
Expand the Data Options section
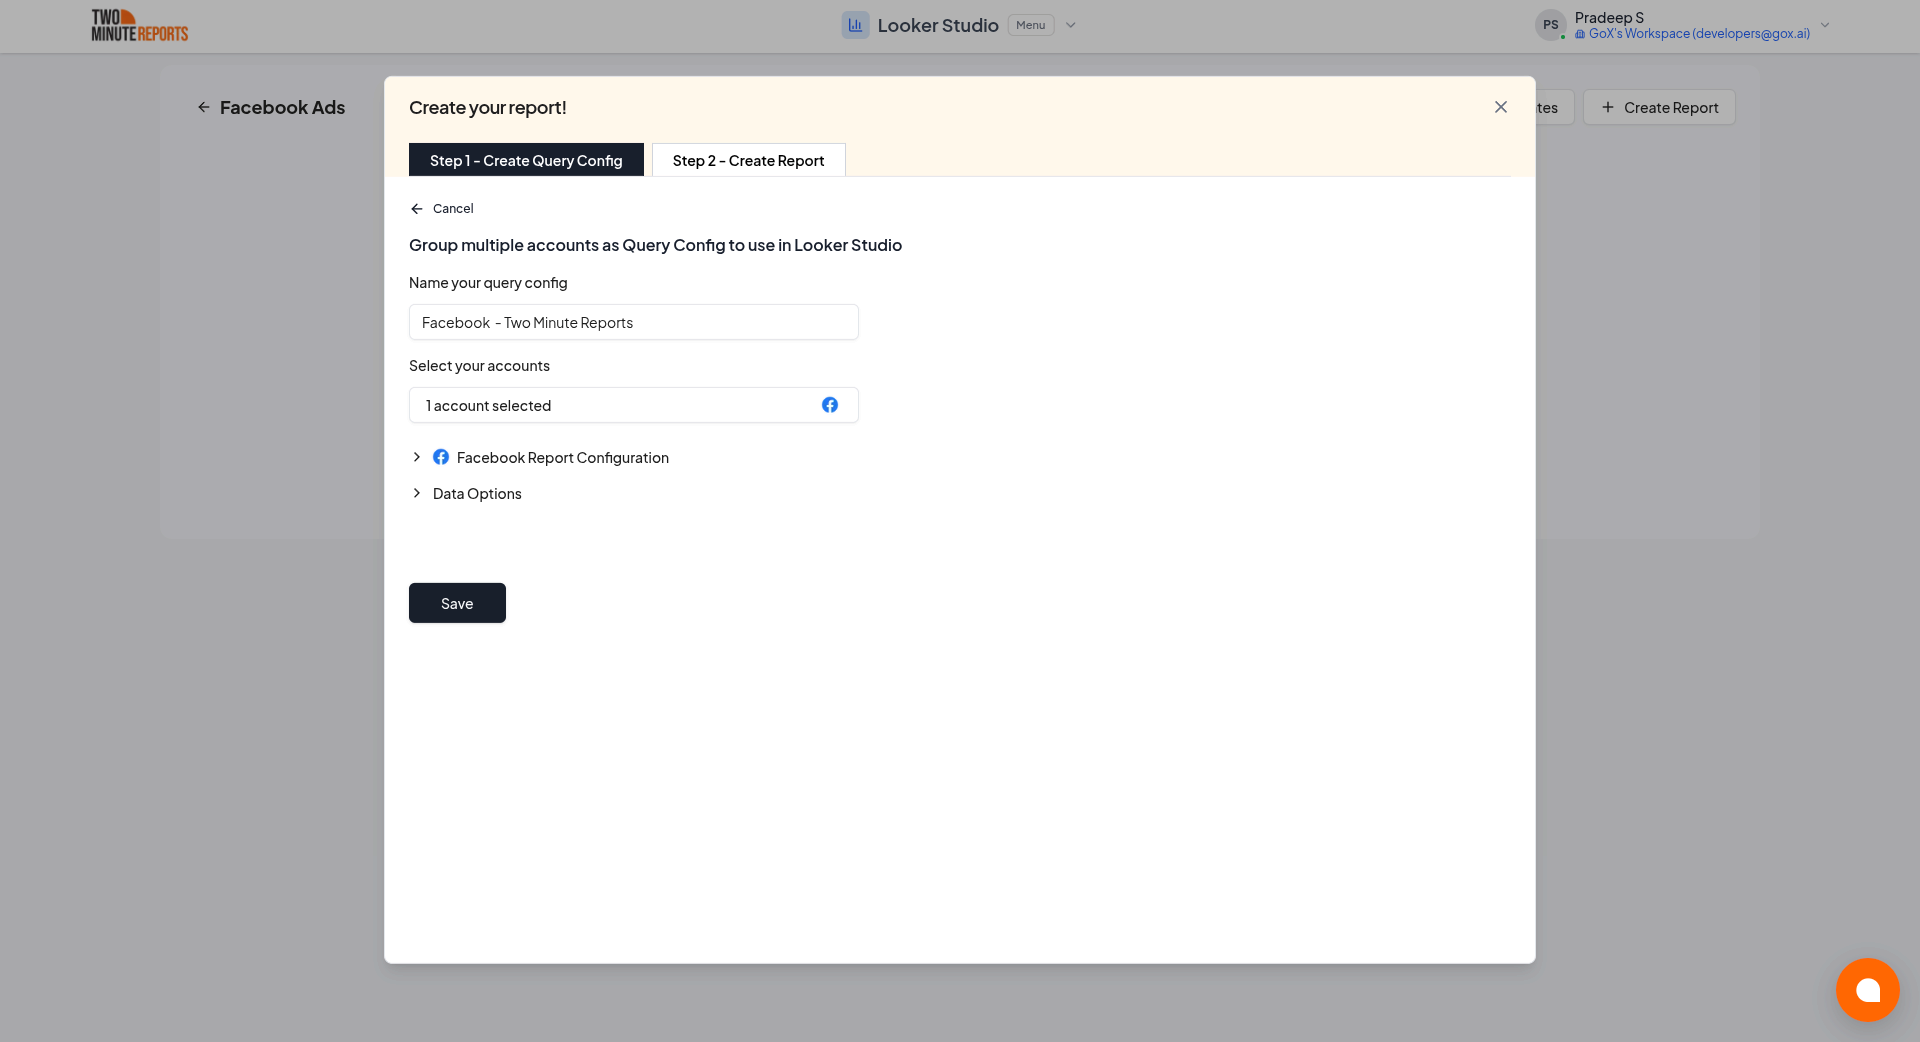(417, 493)
